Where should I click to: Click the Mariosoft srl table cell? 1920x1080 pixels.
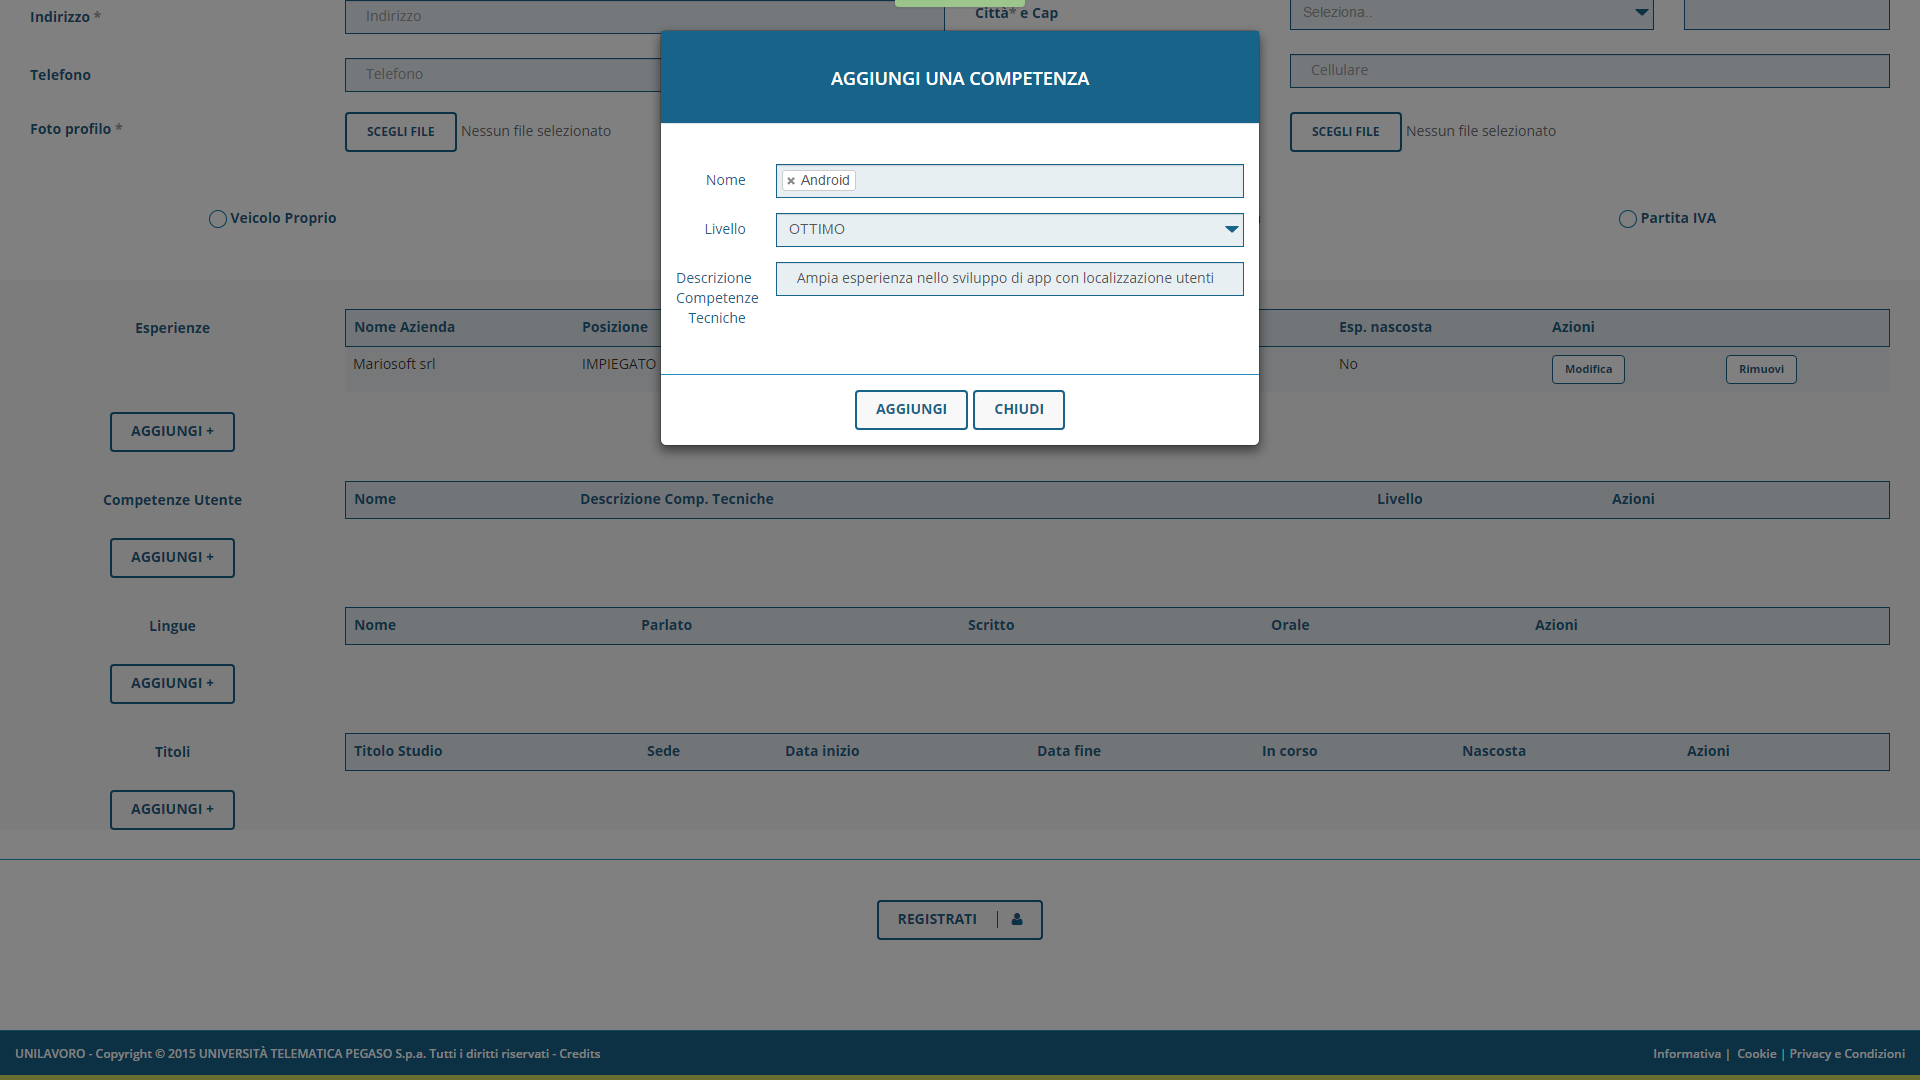click(394, 365)
